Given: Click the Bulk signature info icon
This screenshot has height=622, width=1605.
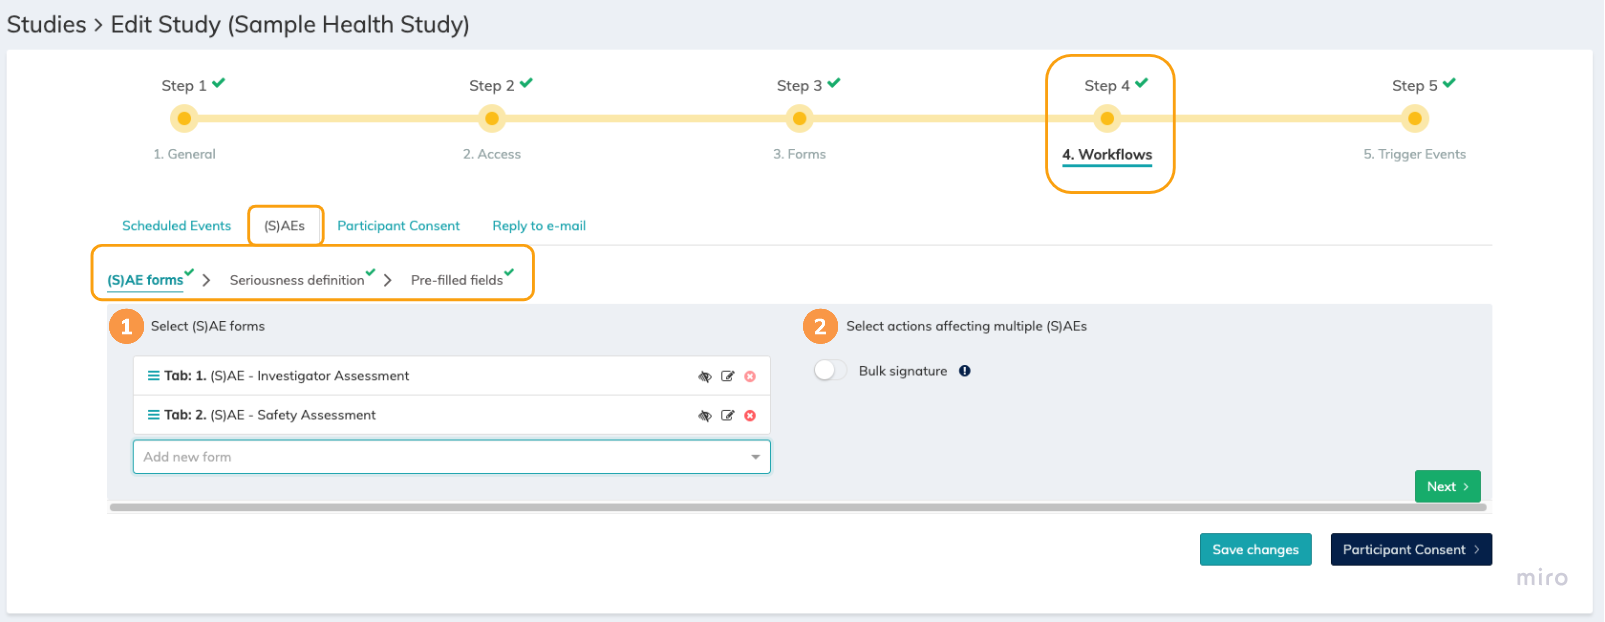Looking at the screenshot, I should [965, 371].
